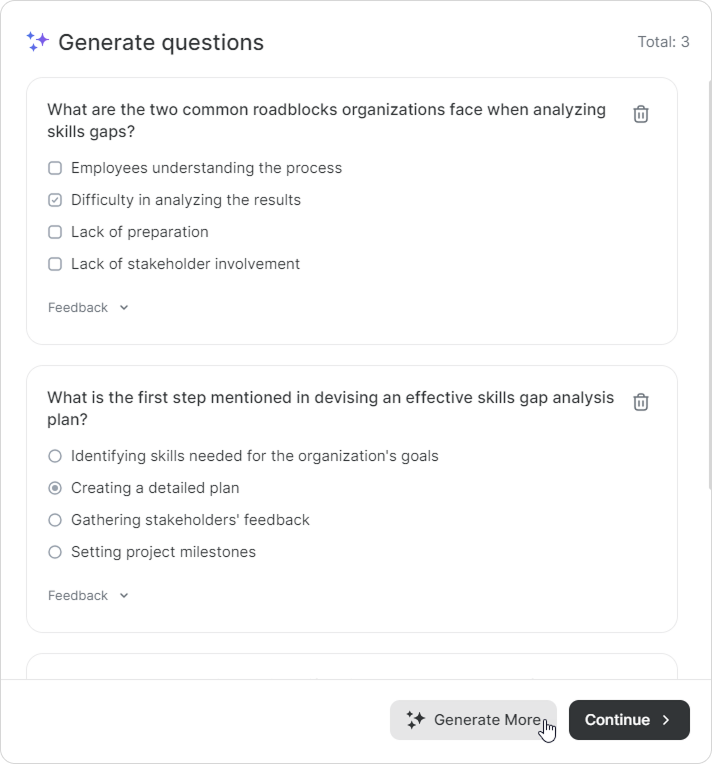
Task: Enable Lack of stakeholder involvement checkbox
Action: (x=55, y=264)
